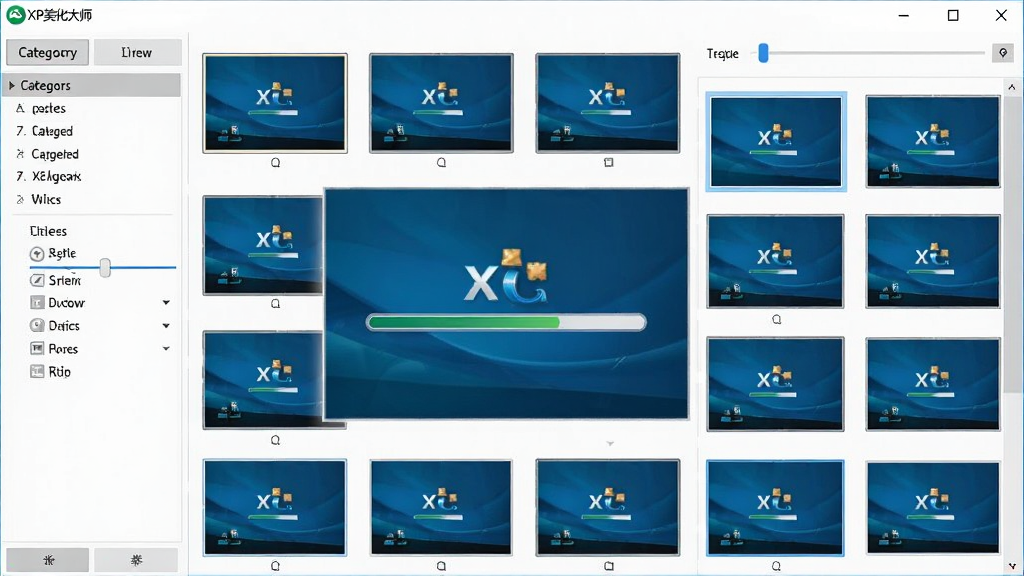Expand the Categors tree node arrow

(x=12, y=85)
